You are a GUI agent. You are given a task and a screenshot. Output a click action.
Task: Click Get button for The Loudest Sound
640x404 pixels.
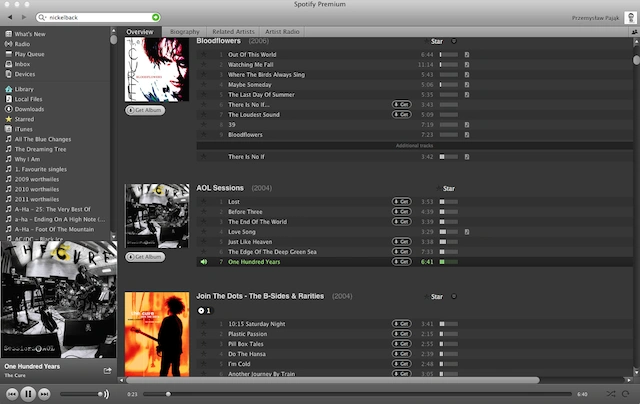[x=402, y=115]
